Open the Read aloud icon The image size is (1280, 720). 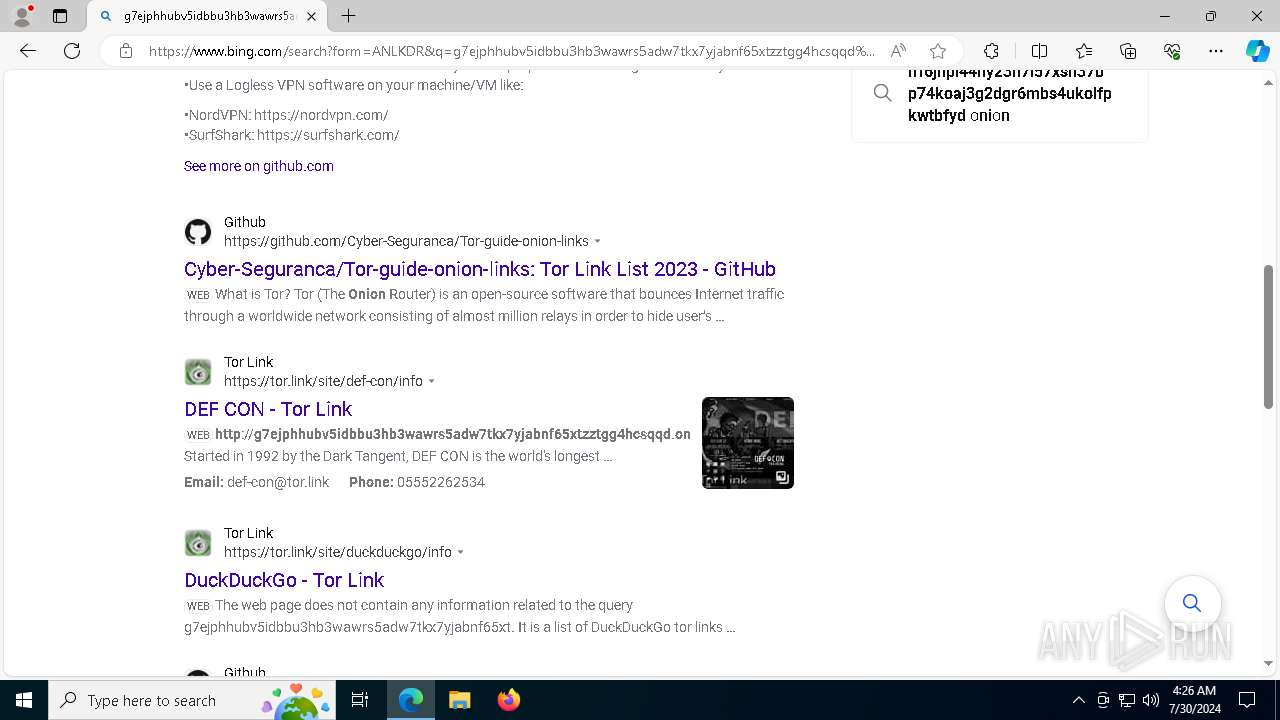[898, 51]
